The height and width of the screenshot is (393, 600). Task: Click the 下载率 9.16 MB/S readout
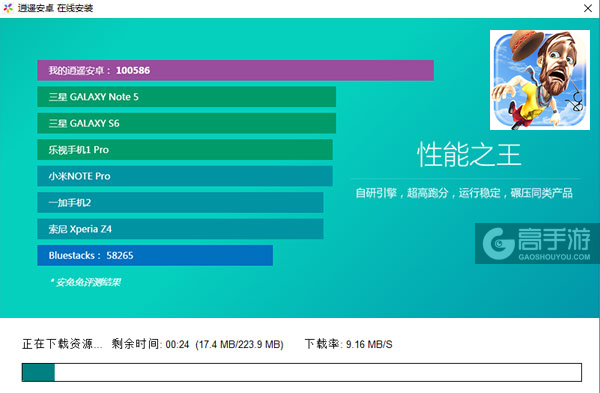[349, 344]
